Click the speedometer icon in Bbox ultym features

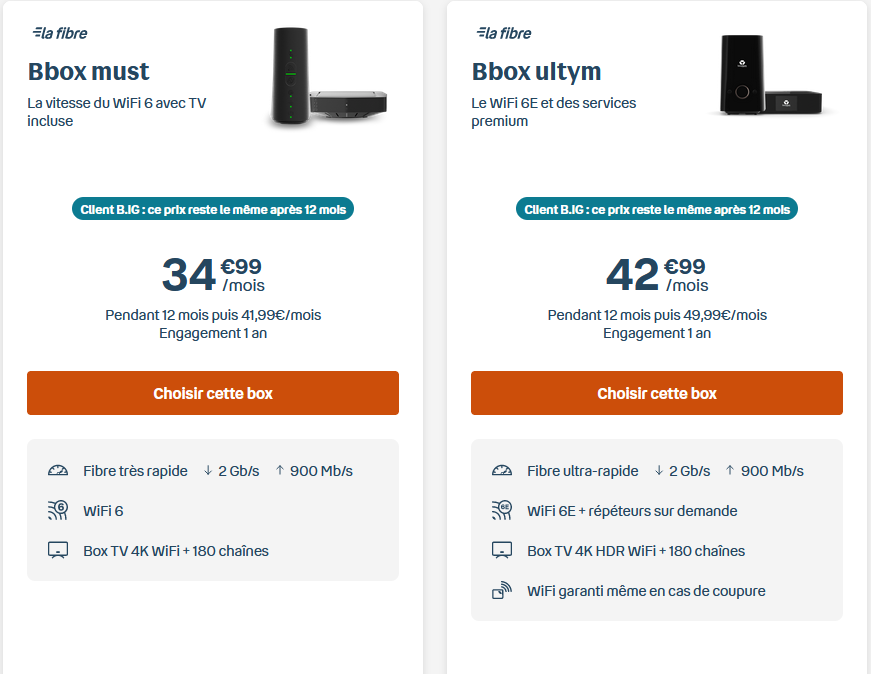click(502, 471)
